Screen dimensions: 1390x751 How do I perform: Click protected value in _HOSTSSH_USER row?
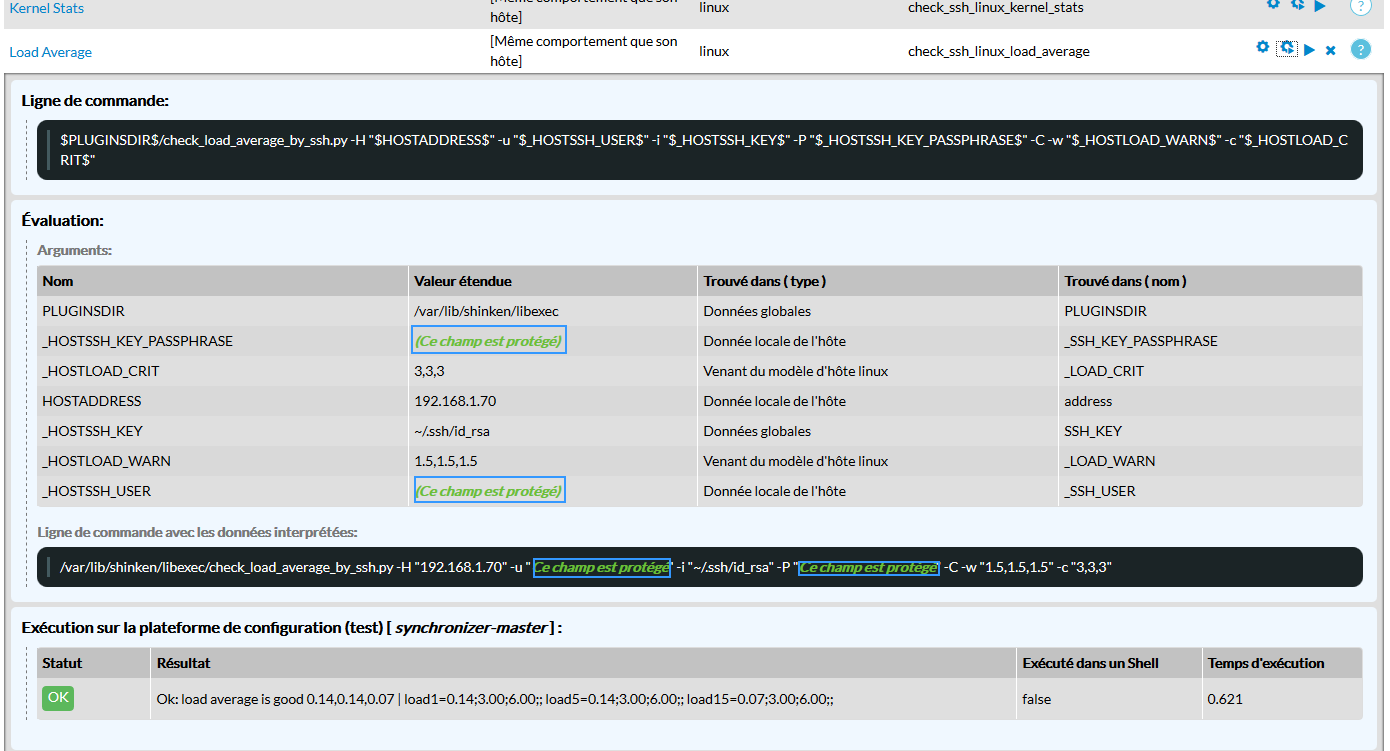[x=488, y=491]
